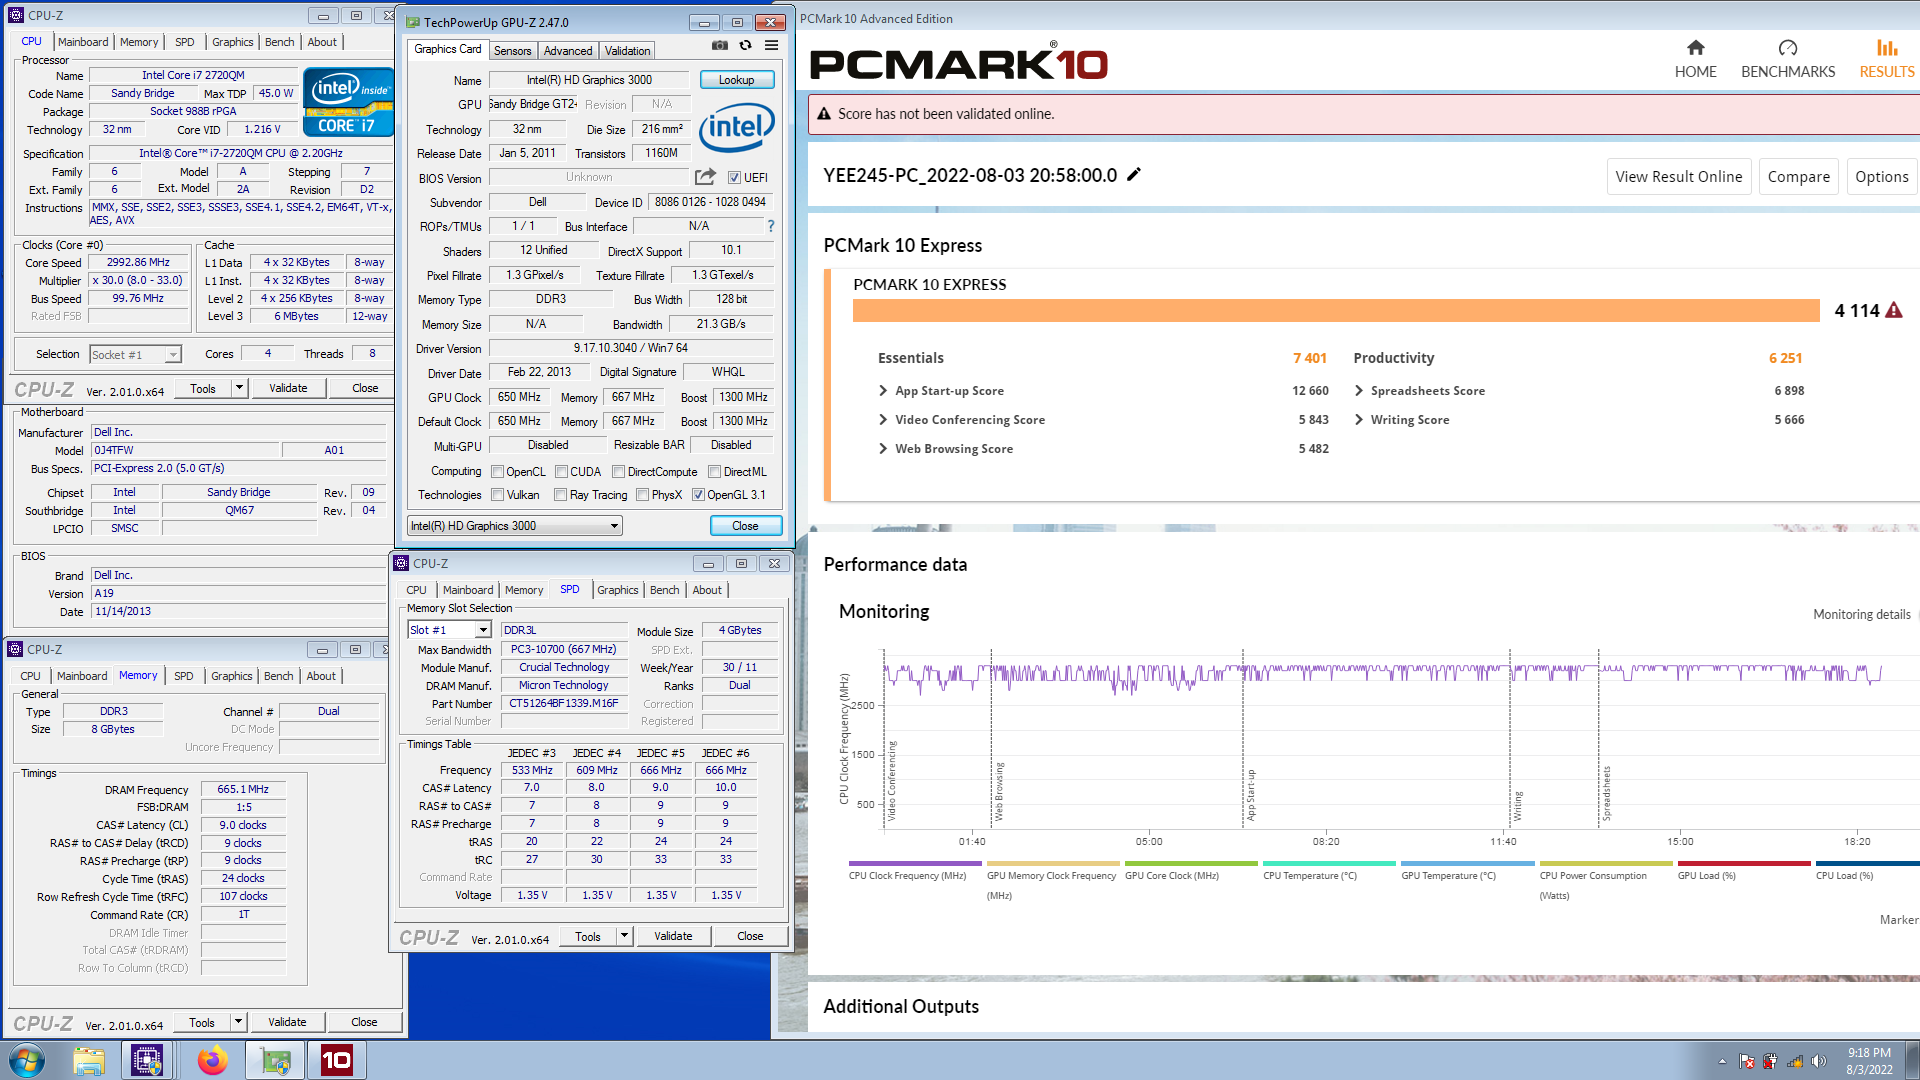Open the Windows Start orb
The image size is (1920, 1080).
coord(27,1060)
